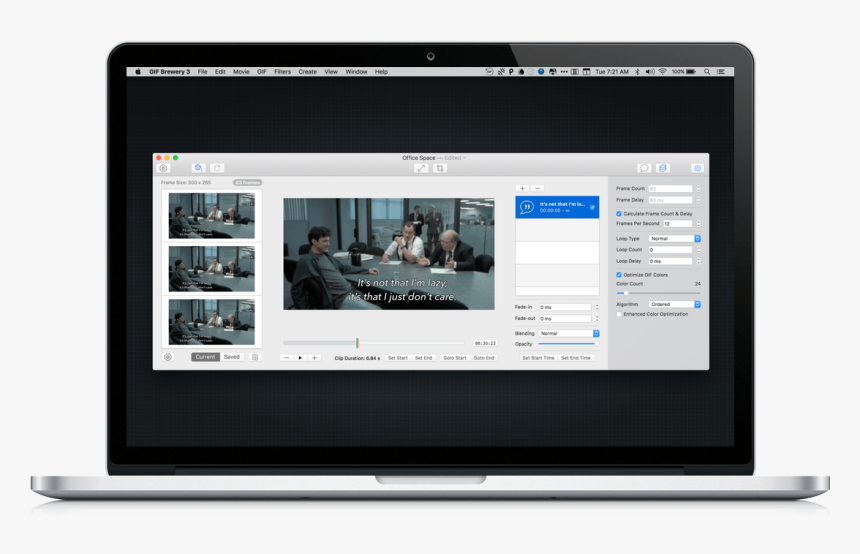Switch to the Saved frames tab

(231, 357)
